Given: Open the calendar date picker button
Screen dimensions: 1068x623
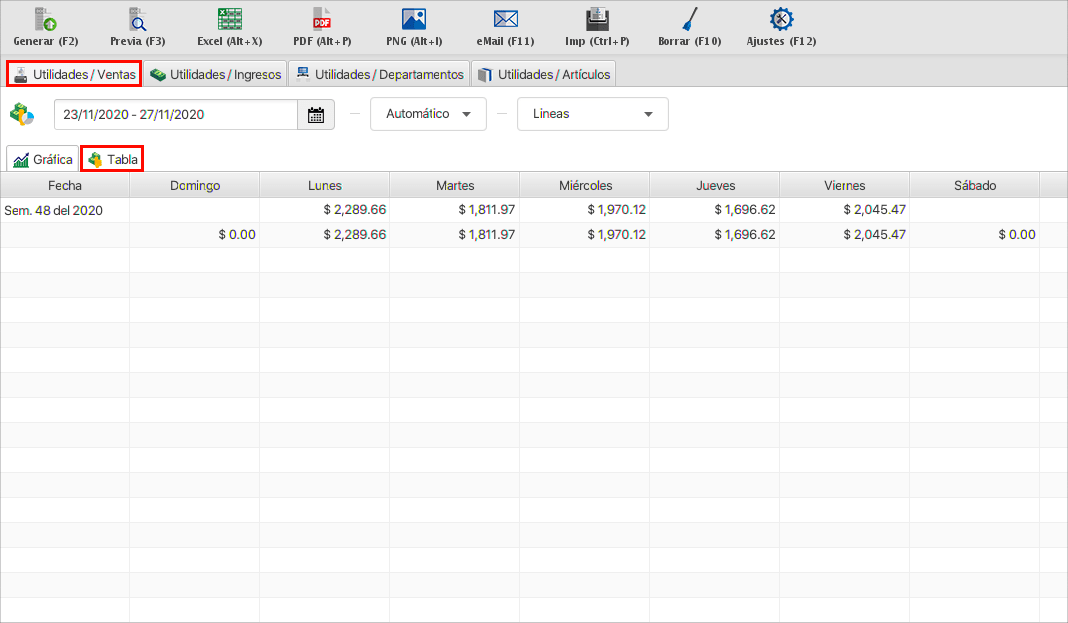Looking at the screenshot, I should click(x=316, y=115).
